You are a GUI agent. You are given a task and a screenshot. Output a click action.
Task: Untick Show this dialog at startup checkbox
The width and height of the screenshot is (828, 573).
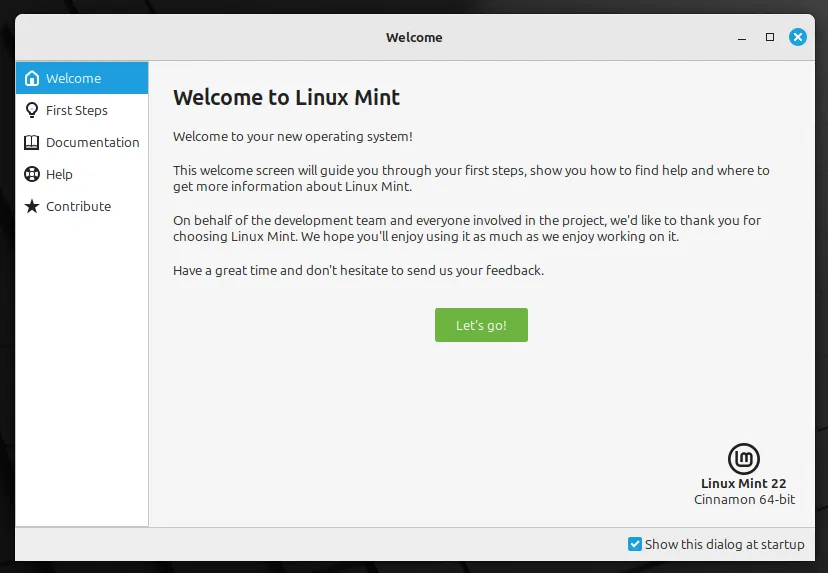point(635,544)
